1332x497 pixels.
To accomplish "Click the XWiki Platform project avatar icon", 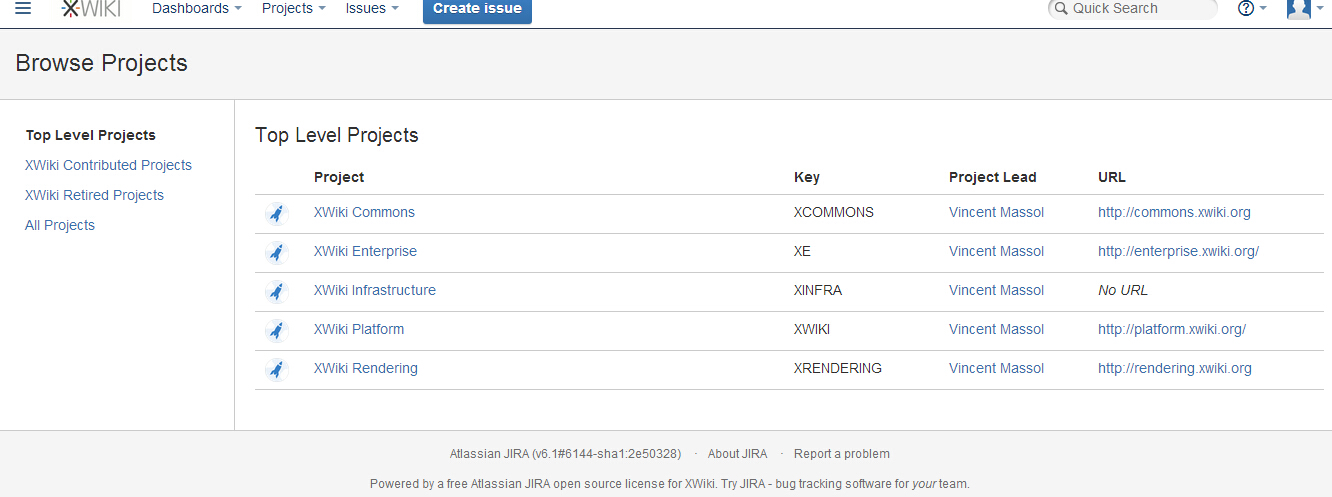I will pyautogui.click(x=277, y=330).
